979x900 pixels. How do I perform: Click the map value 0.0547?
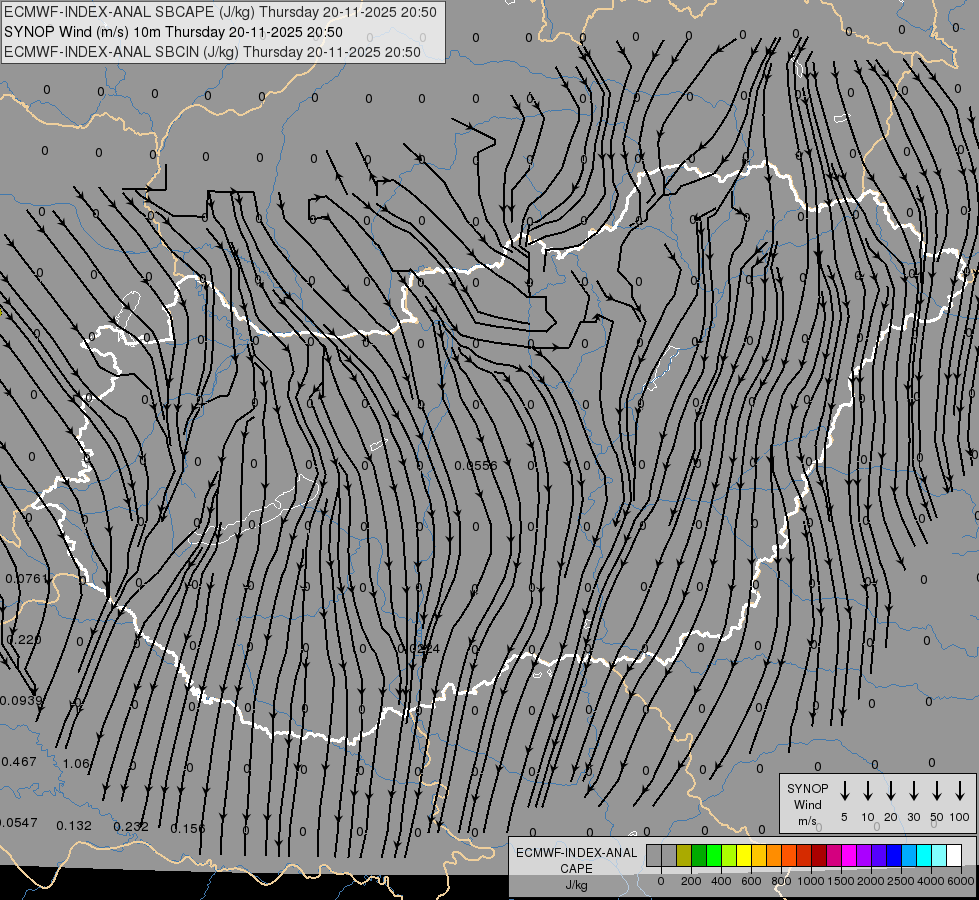[19, 823]
